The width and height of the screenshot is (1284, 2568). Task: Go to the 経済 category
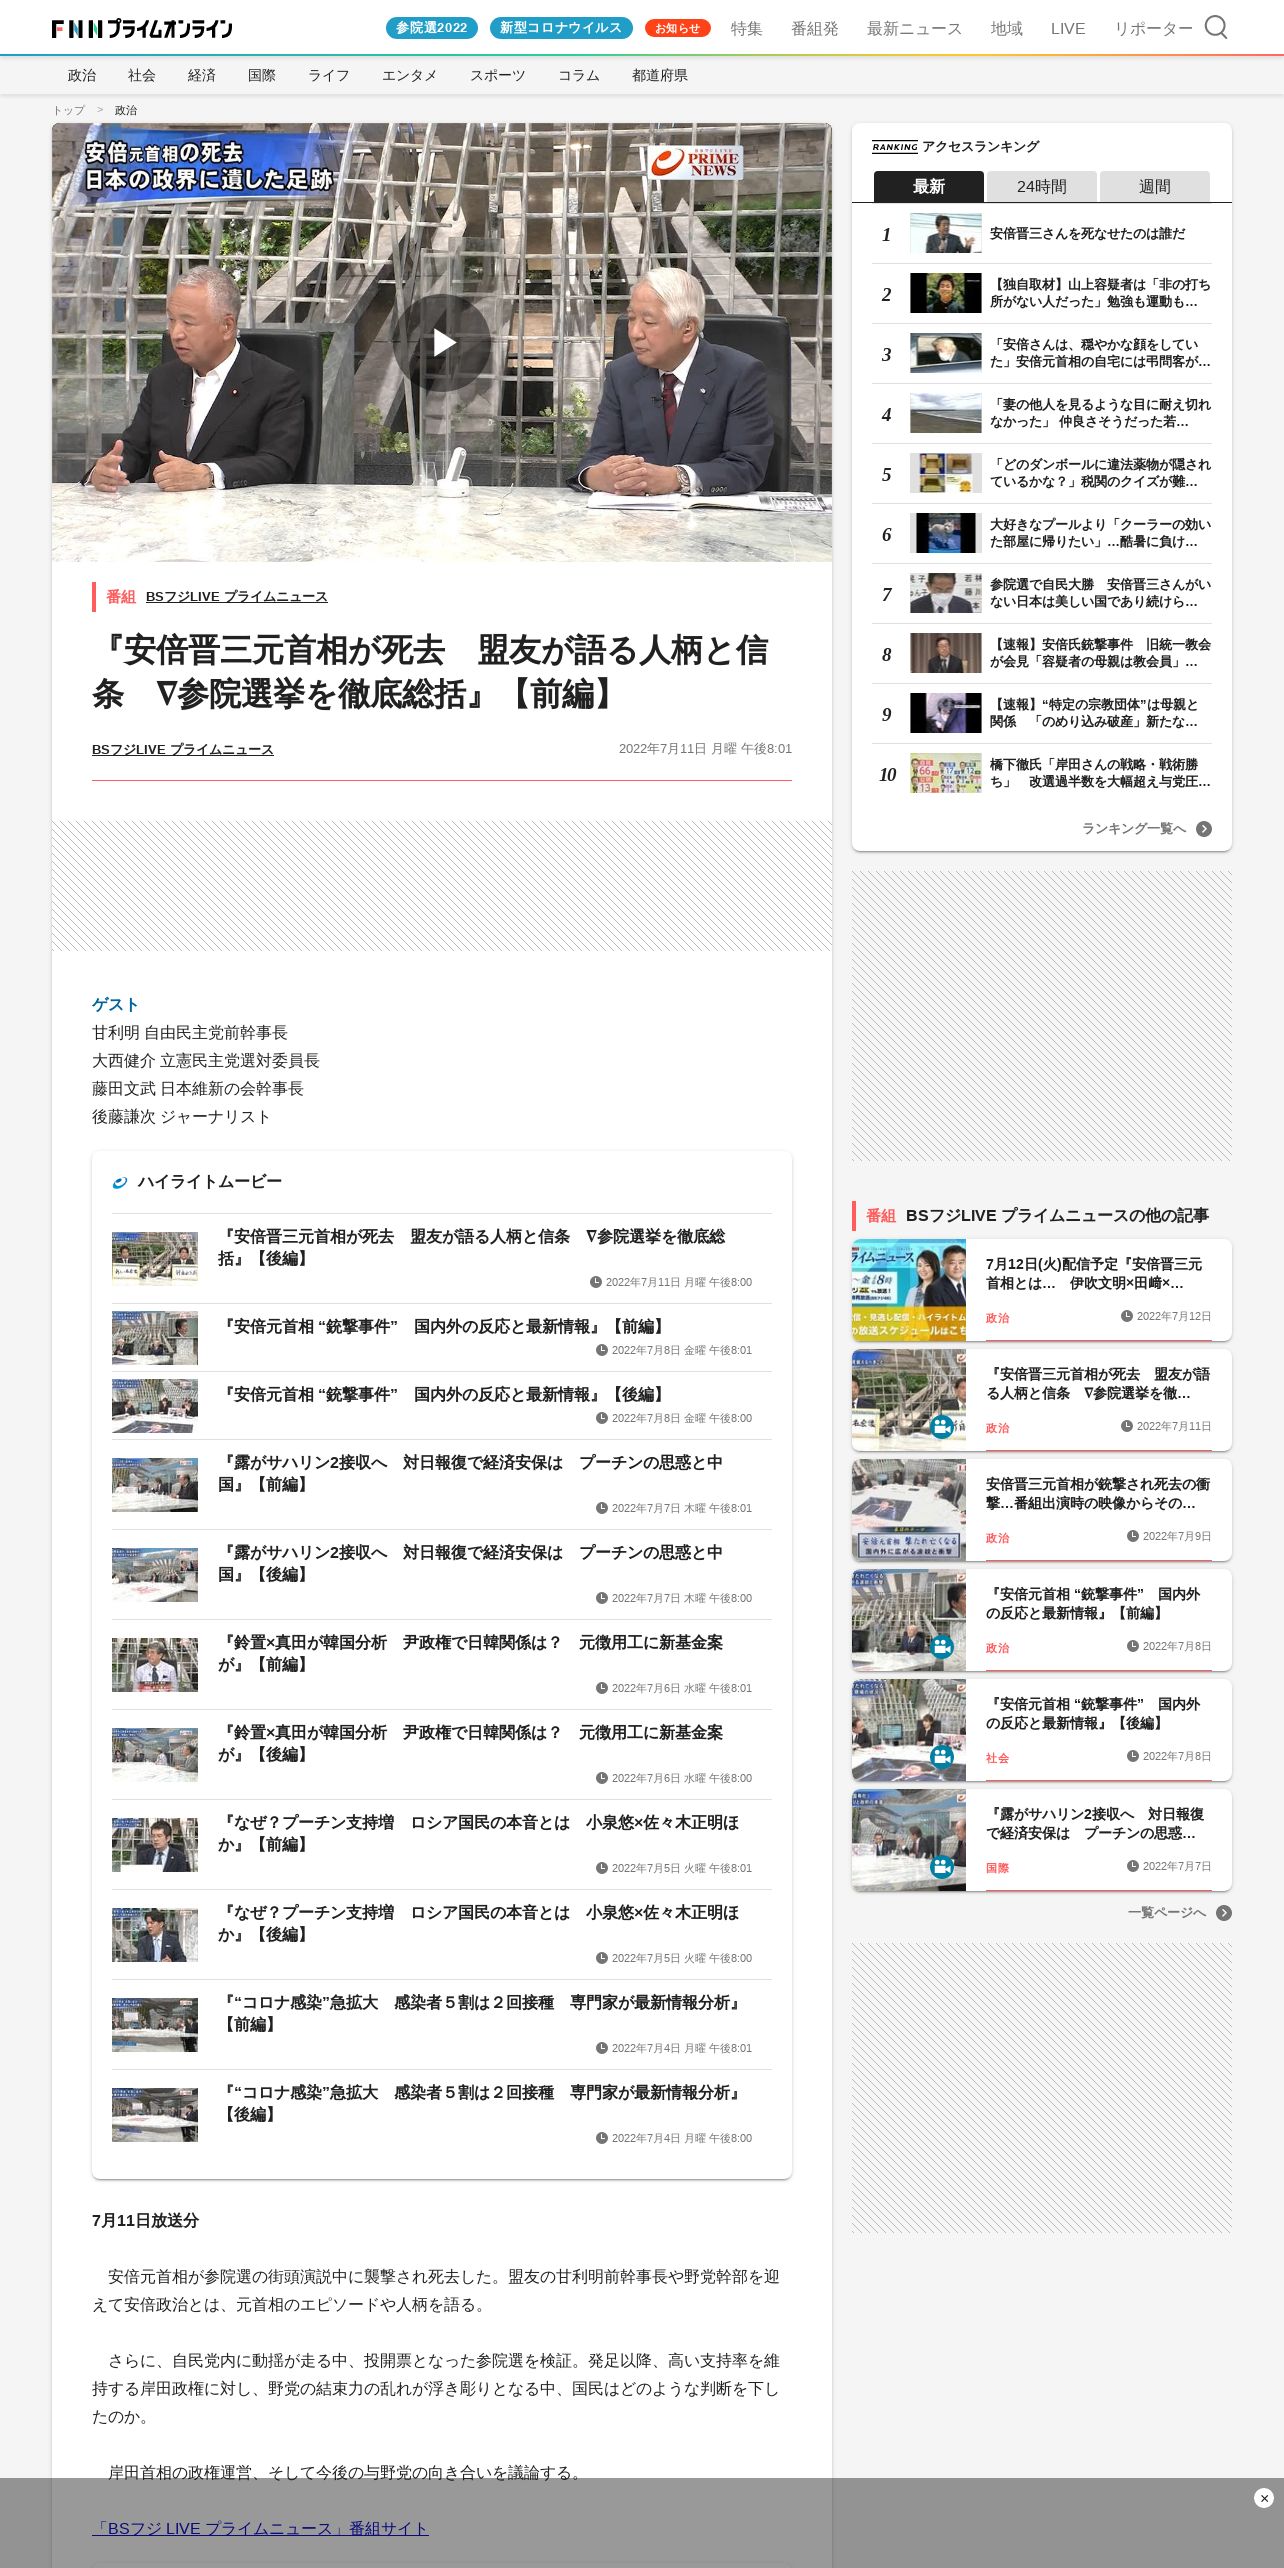pos(202,75)
